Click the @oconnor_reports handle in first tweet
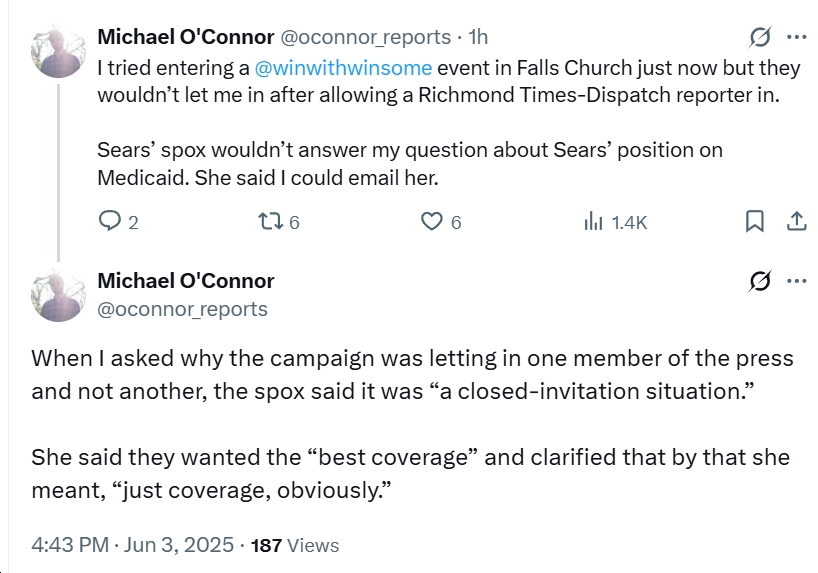 [x=366, y=38]
